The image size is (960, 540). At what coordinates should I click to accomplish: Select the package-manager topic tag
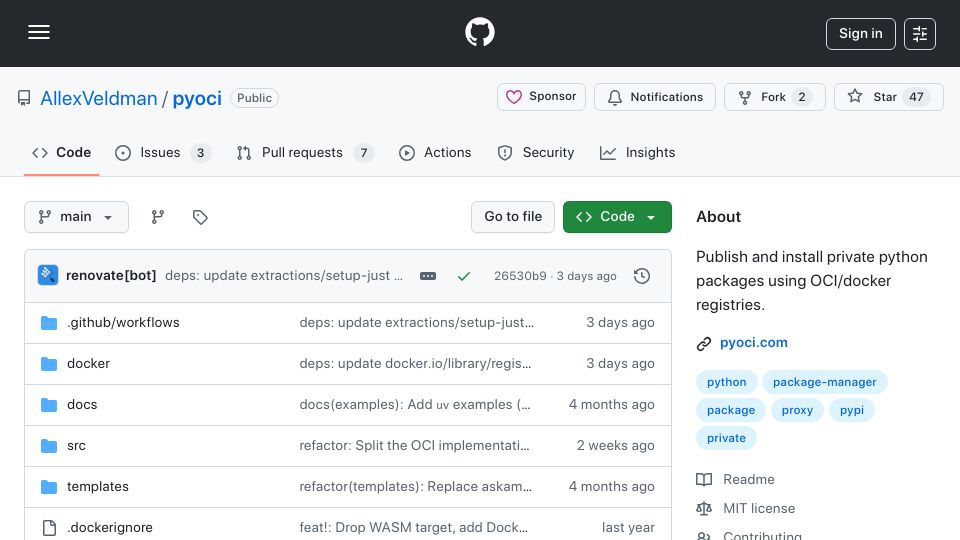pyautogui.click(x=825, y=382)
